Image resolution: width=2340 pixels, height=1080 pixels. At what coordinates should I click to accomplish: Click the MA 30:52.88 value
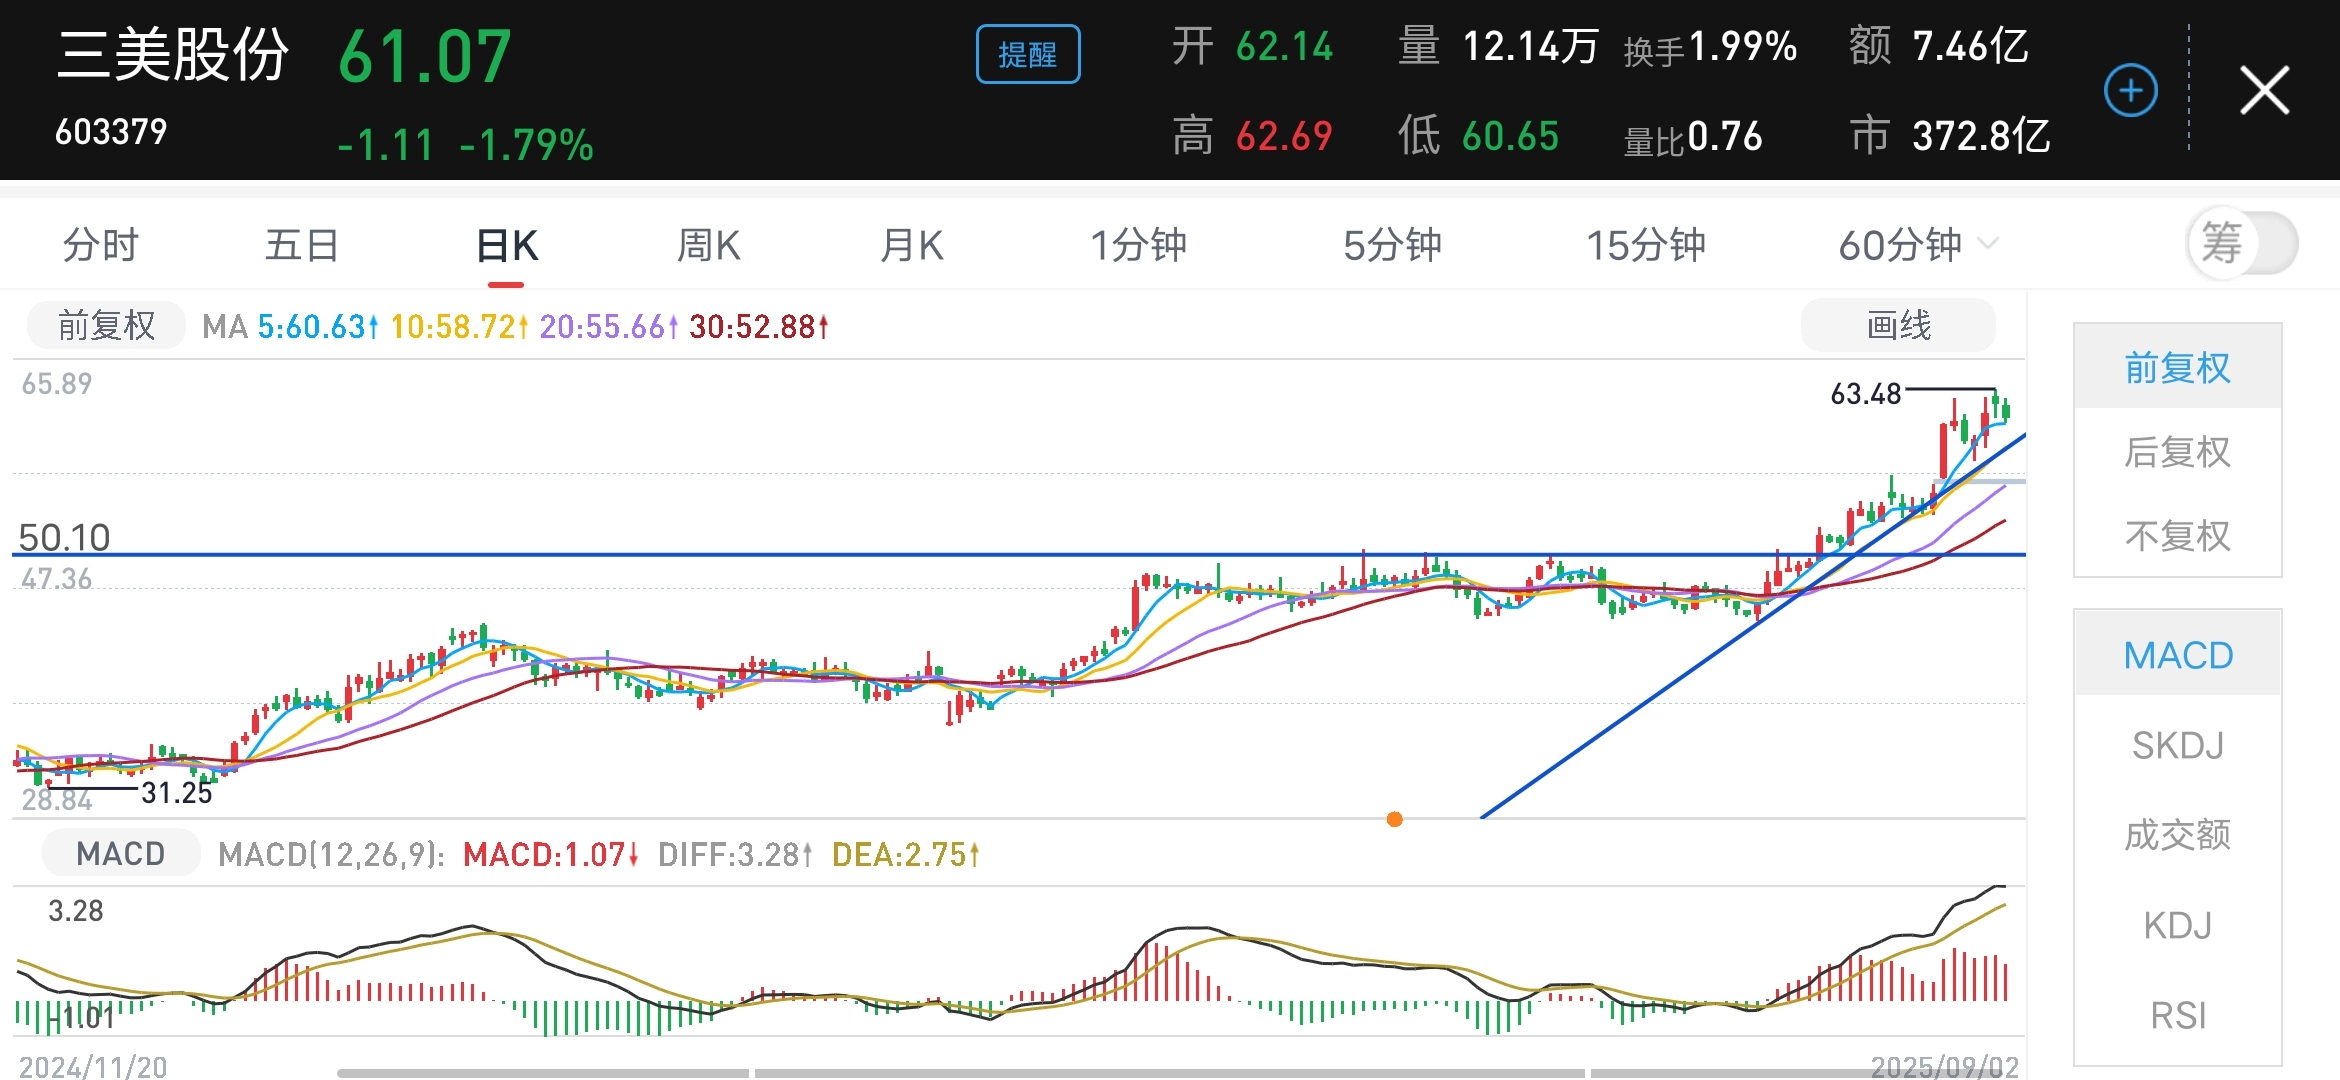759,326
